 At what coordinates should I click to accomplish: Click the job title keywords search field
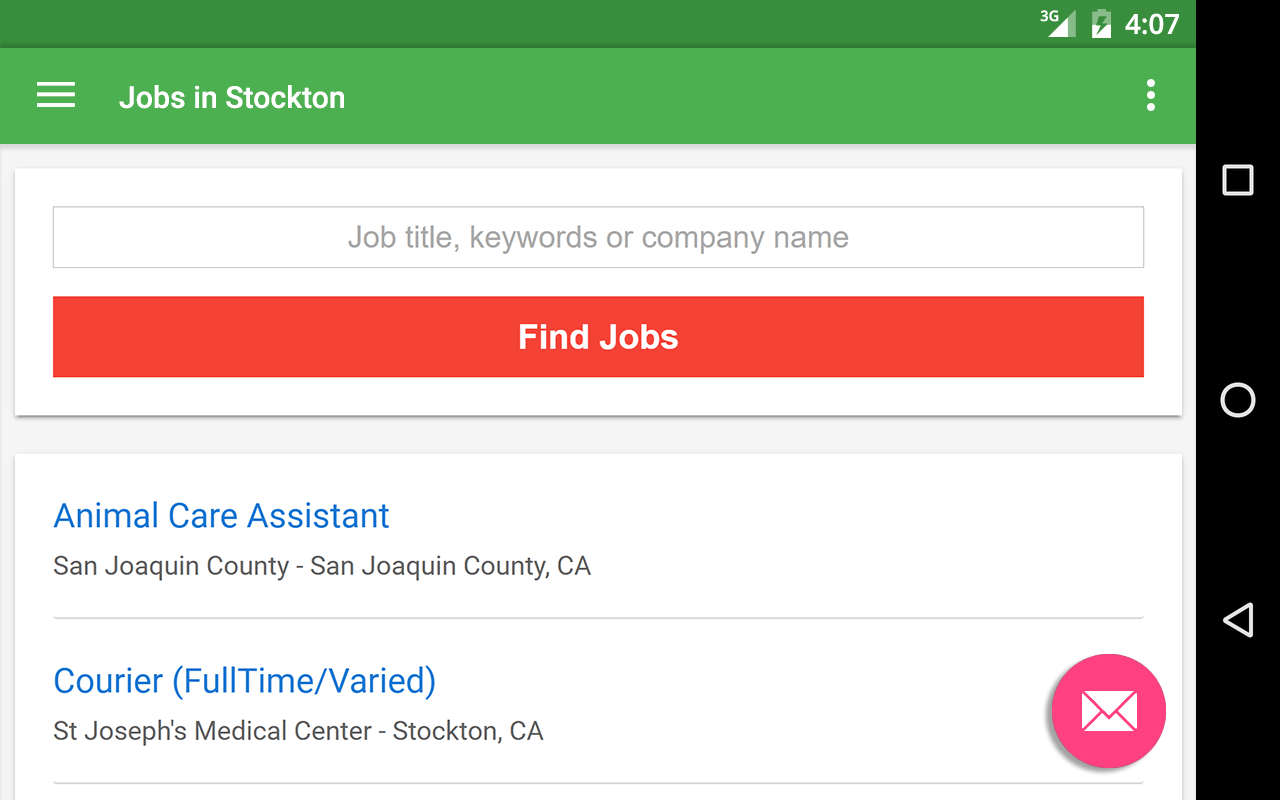pyautogui.click(x=598, y=237)
